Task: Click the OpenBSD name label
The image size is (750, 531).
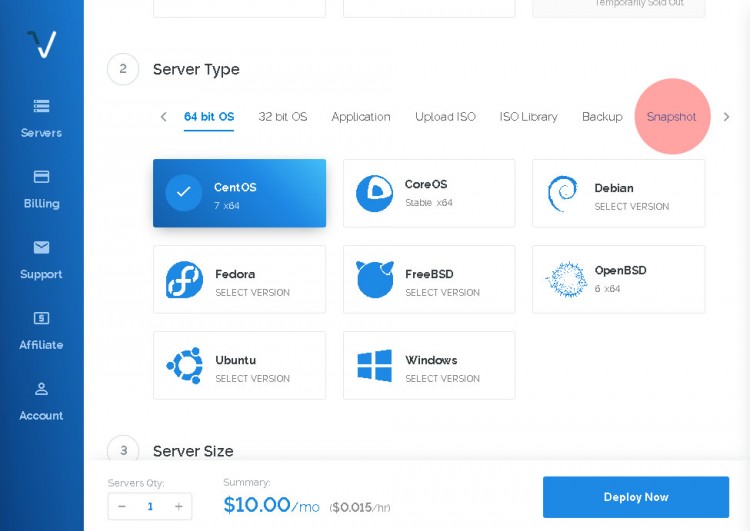Action: pyautogui.click(x=620, y=271)
